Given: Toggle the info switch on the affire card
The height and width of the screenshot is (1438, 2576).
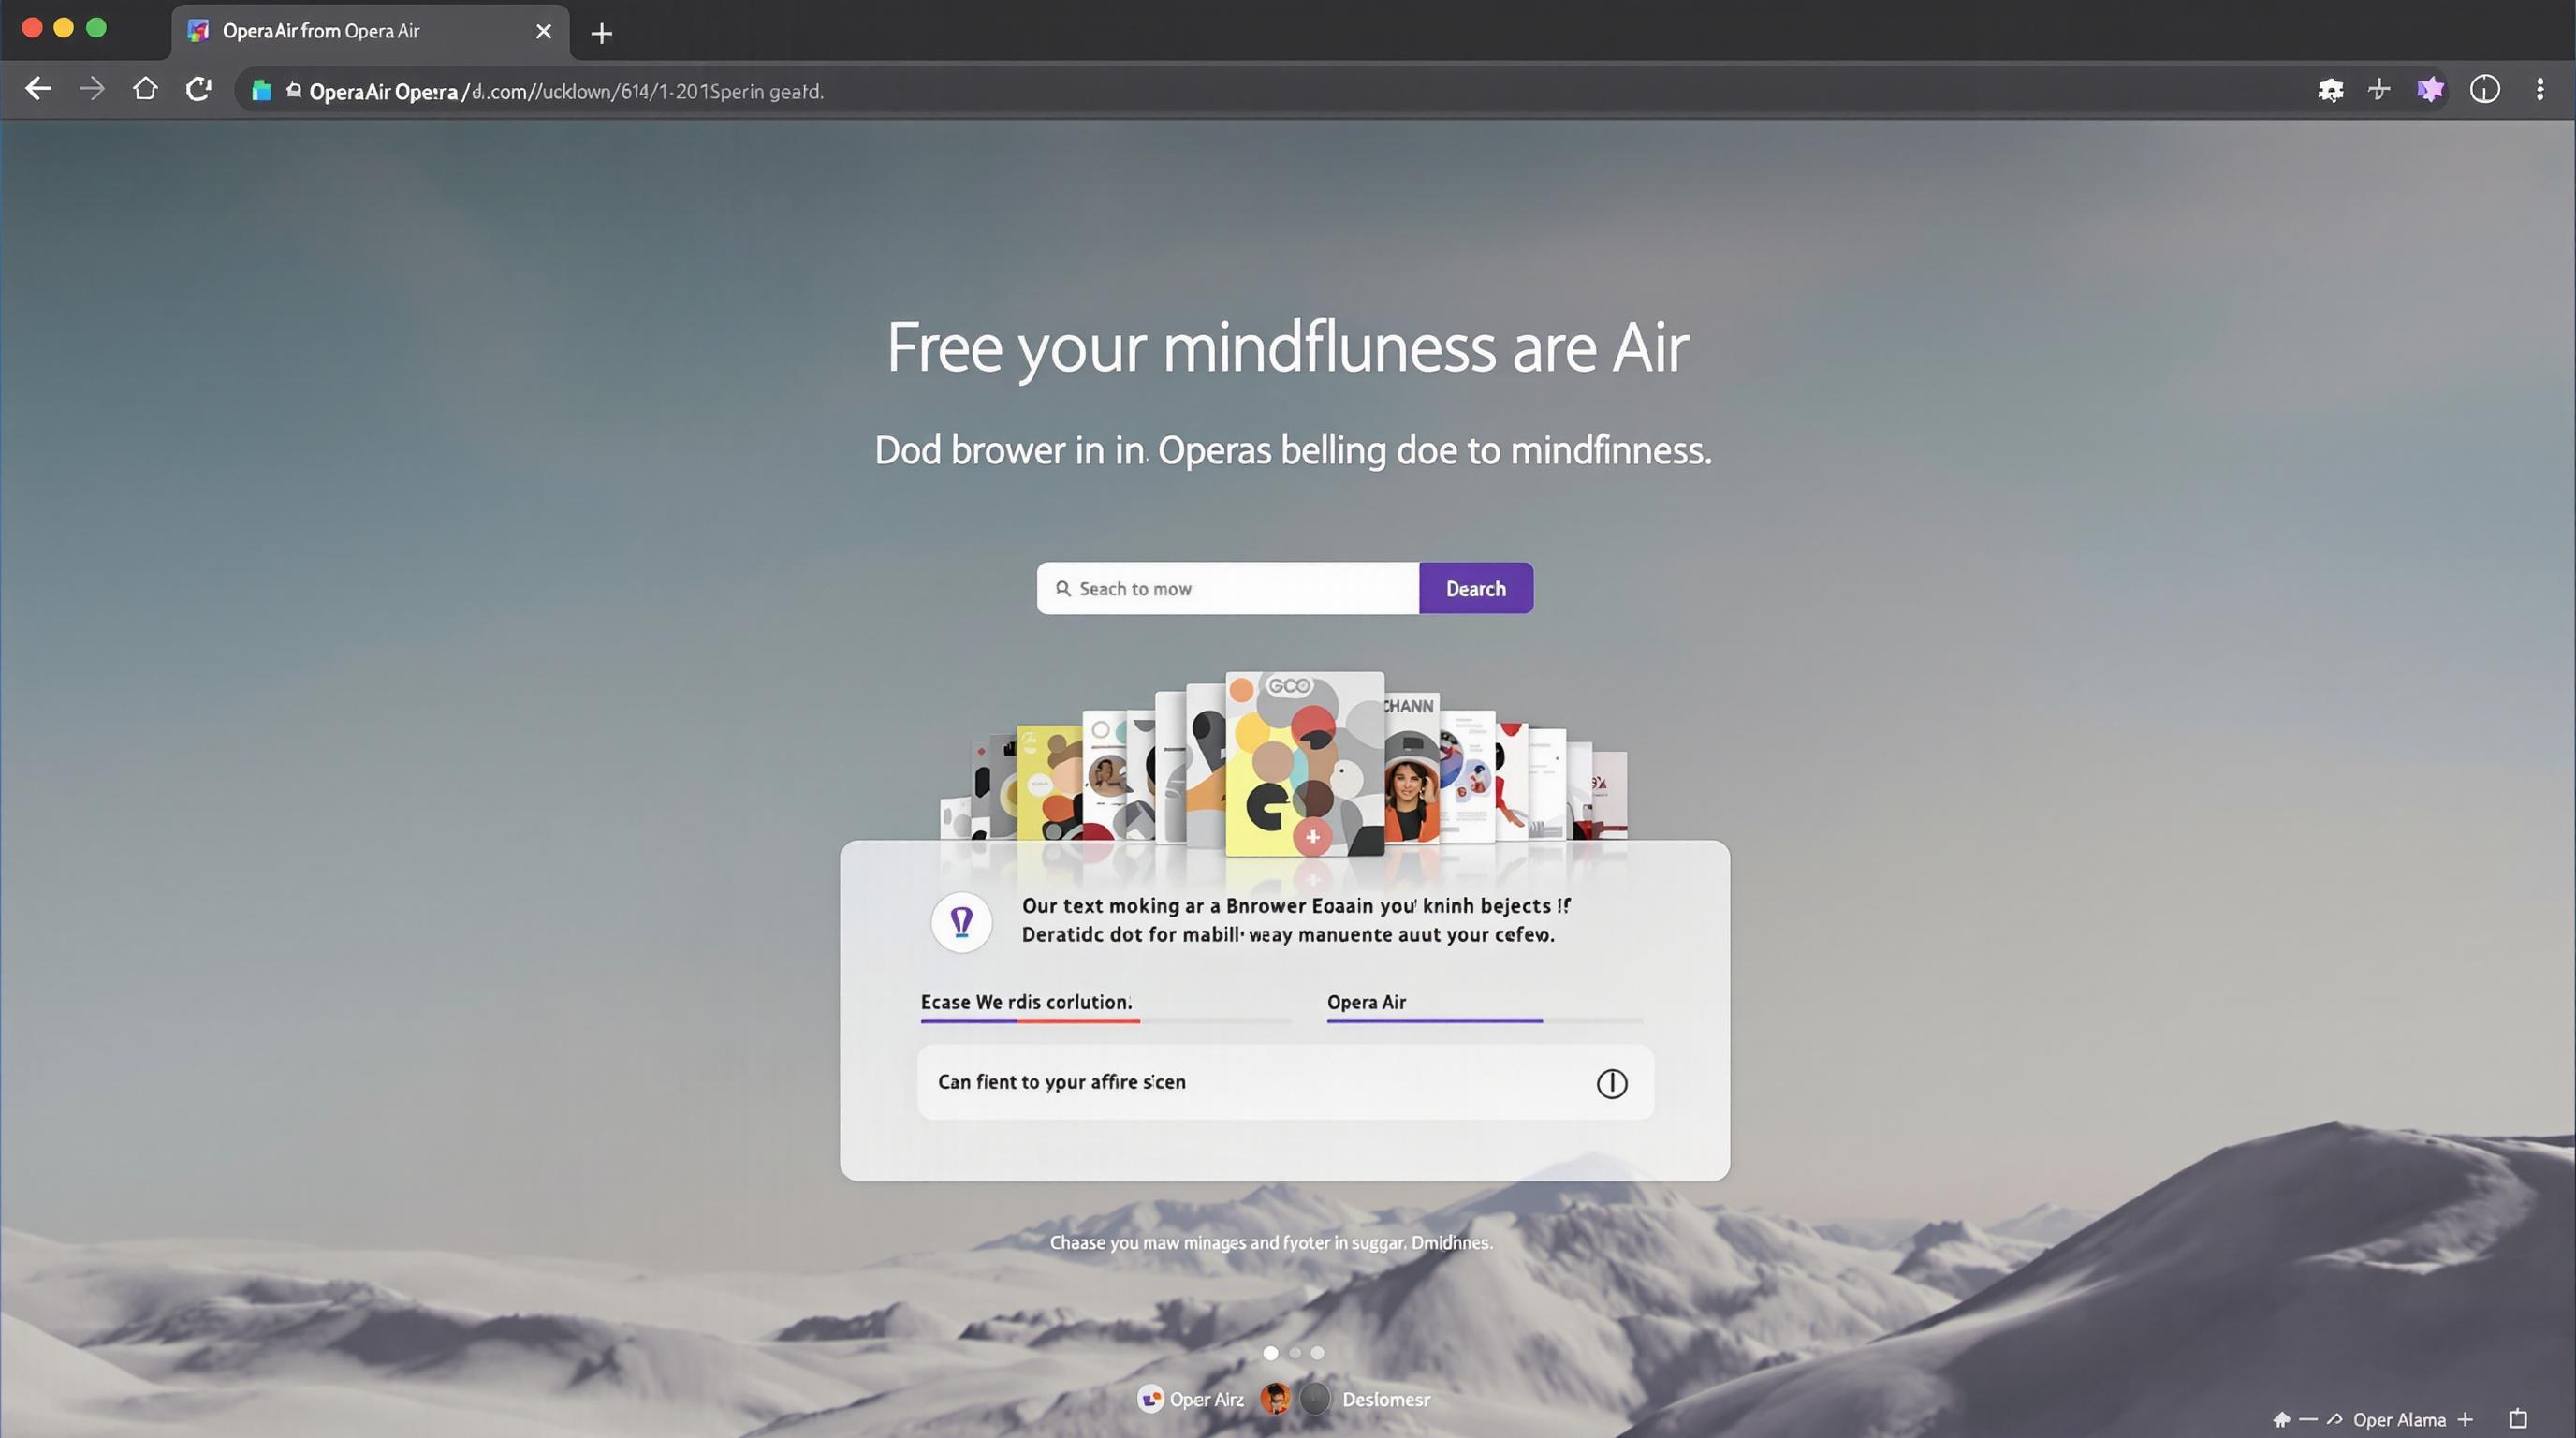Looking at the screenshot, I should [1611, 1082].
